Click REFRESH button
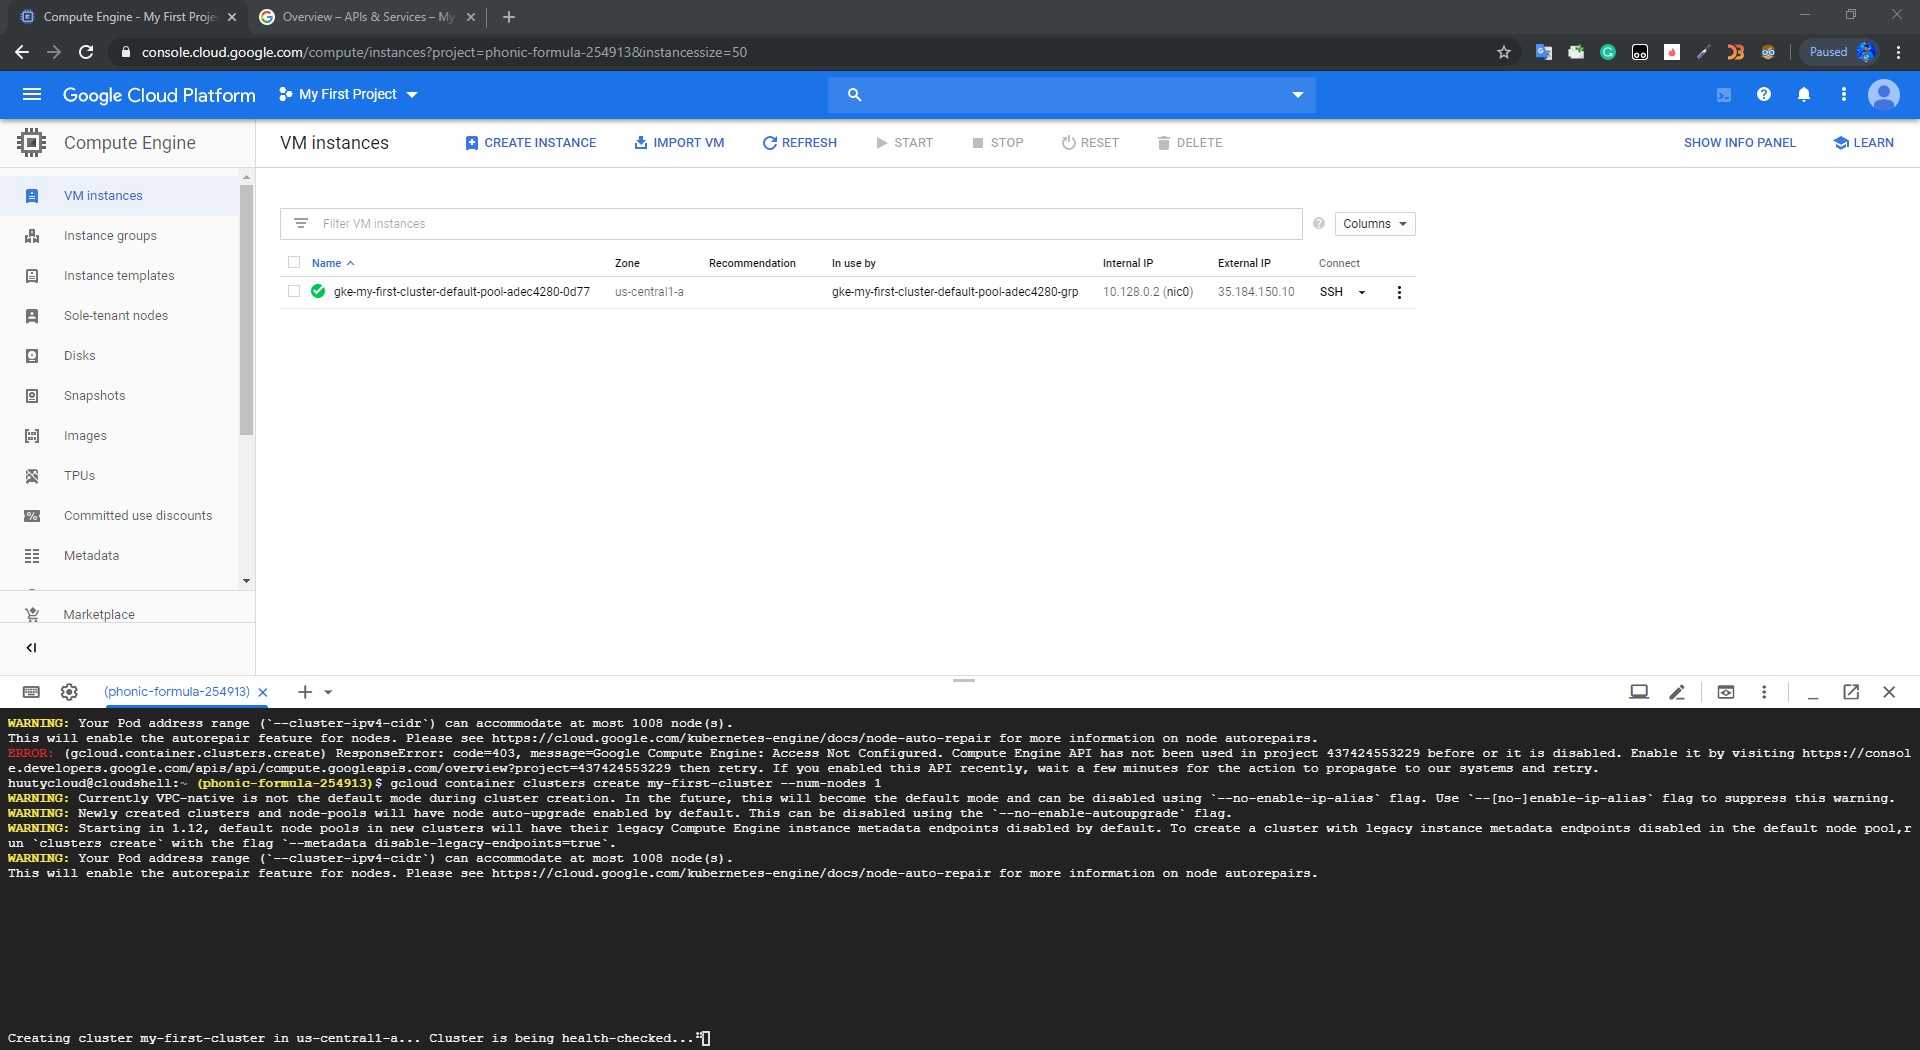The image size is (1920, 1050). pyautogui.click(x=799, y=143)
